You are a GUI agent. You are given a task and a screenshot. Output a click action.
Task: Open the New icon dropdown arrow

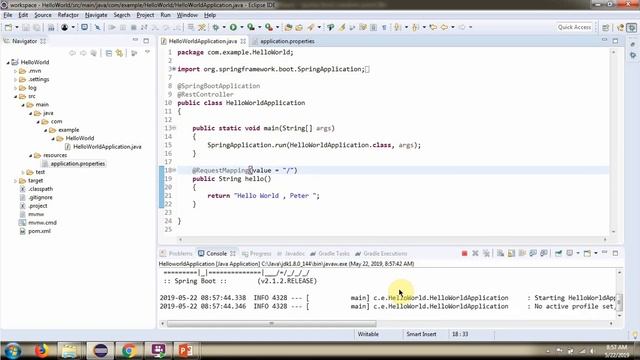click(17, 27)
